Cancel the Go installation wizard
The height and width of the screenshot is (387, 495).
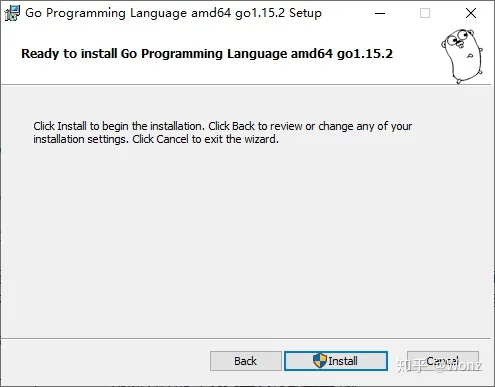pyautogui.click(x=443, y=361)
